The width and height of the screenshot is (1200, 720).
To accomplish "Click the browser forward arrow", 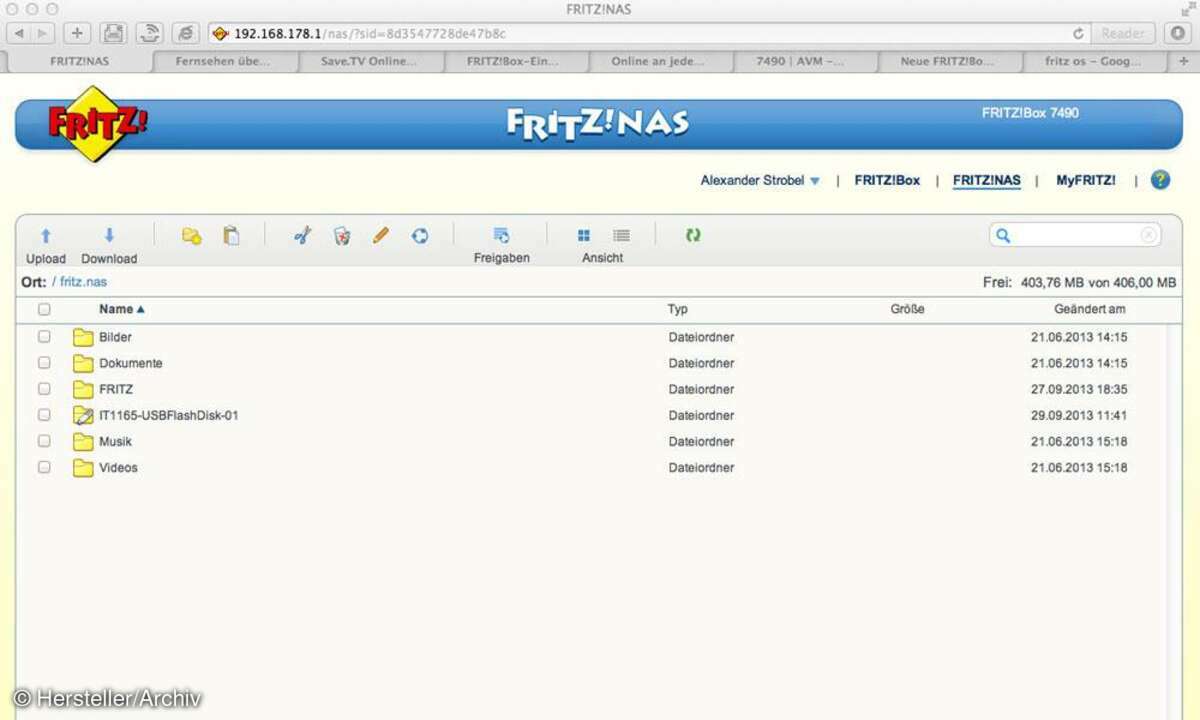I will tap(43, 33).
